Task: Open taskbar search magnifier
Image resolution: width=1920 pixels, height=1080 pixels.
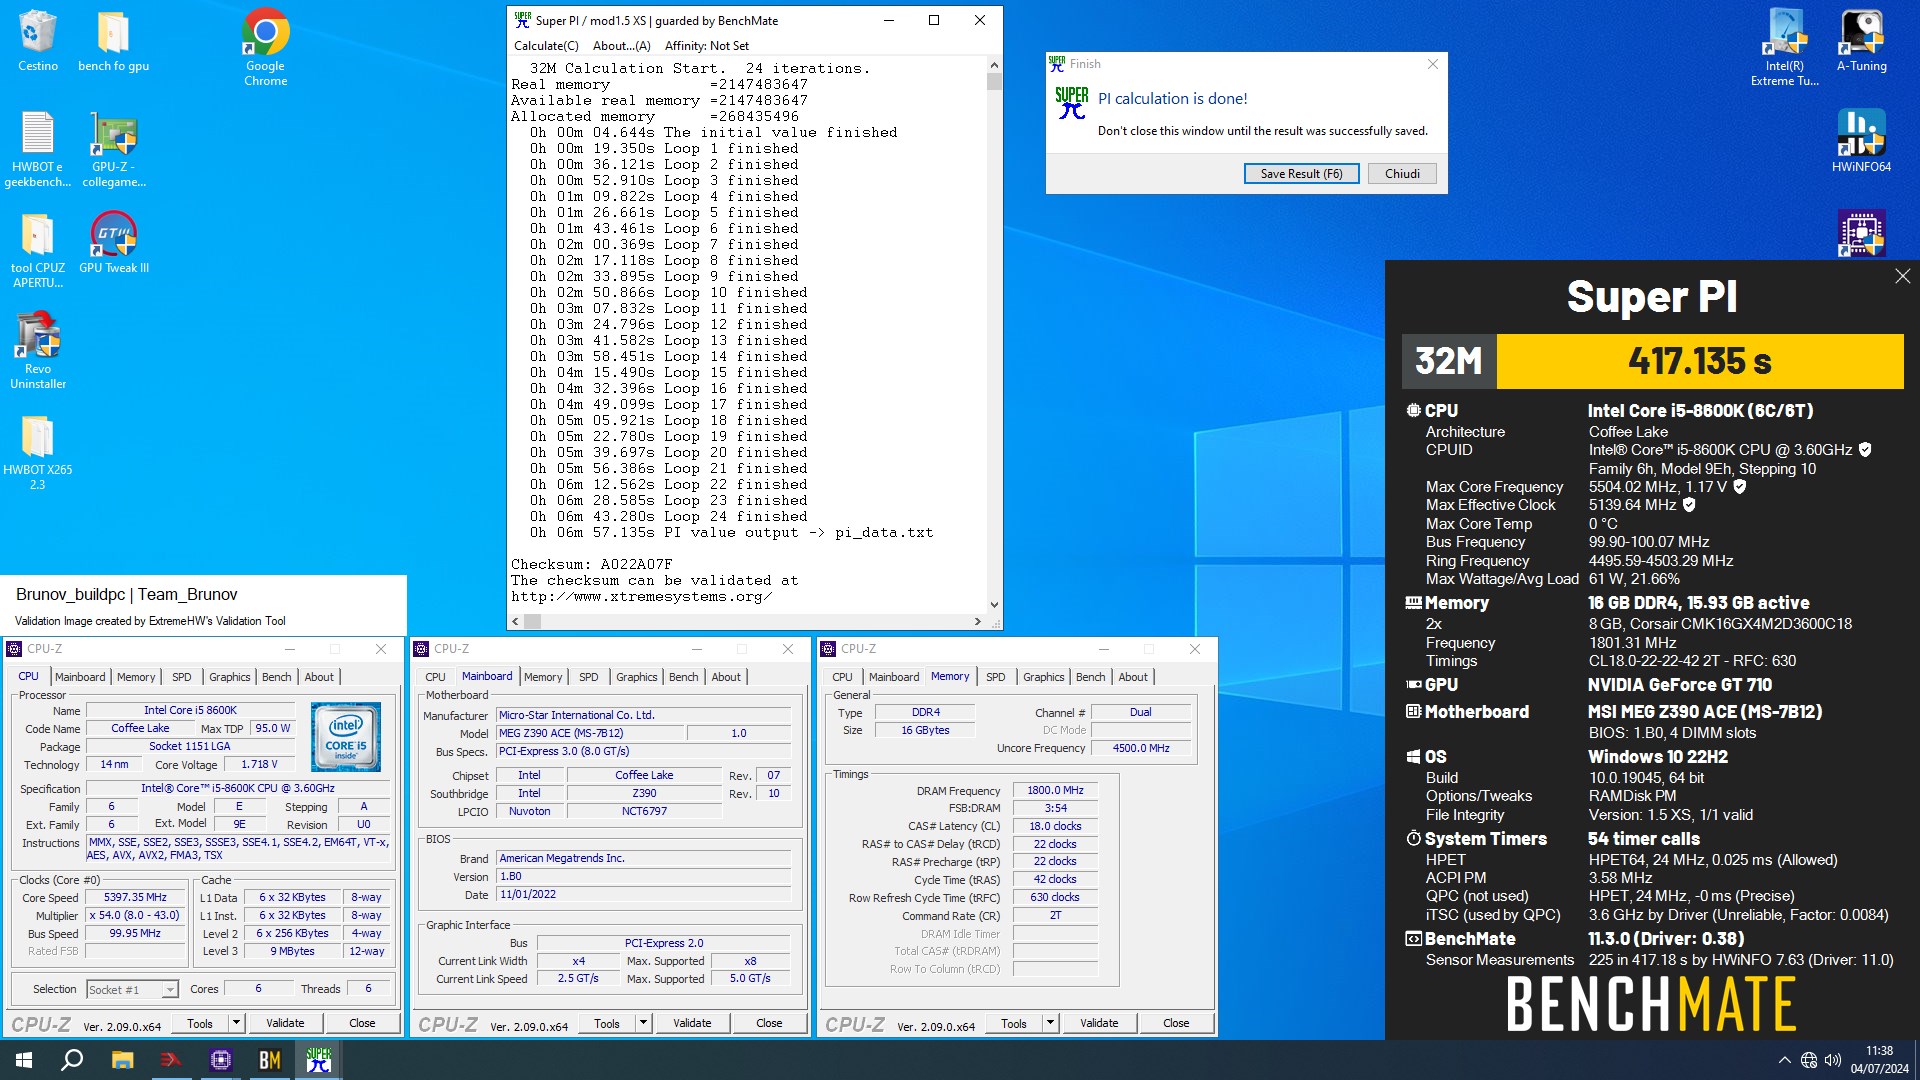Action: coord(72,1060)
